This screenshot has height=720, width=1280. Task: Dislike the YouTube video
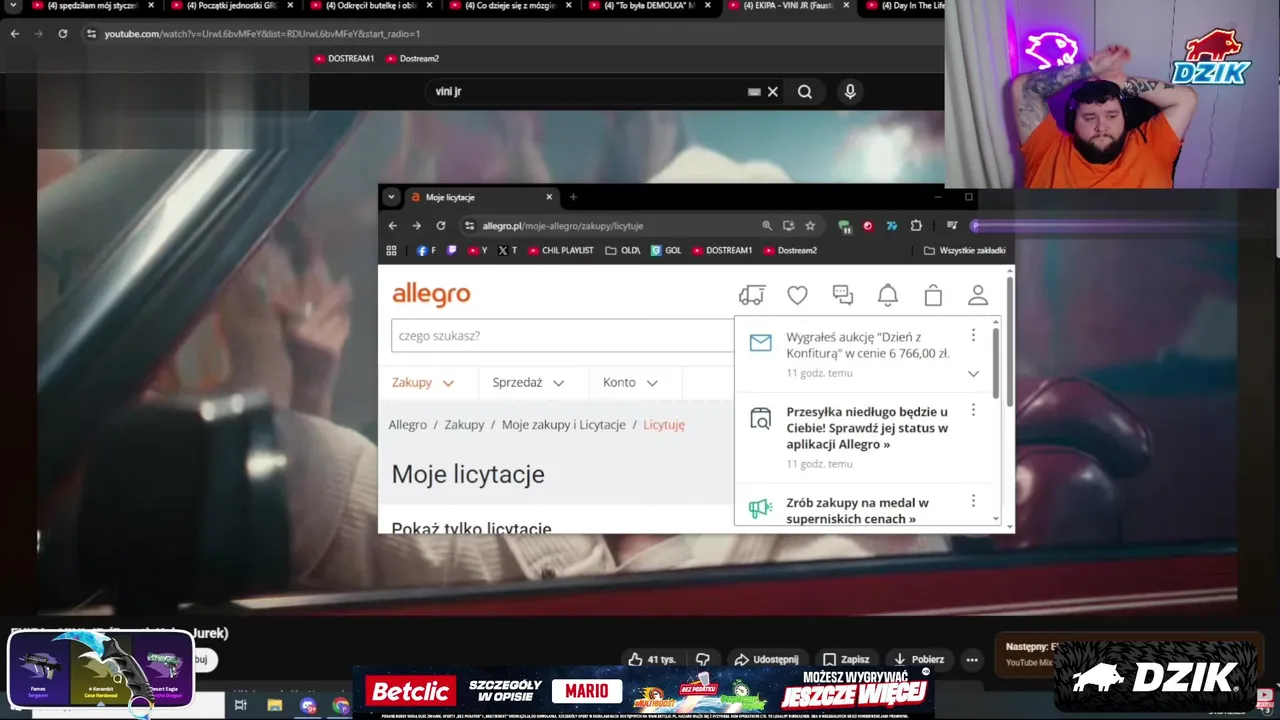point(703,659)
